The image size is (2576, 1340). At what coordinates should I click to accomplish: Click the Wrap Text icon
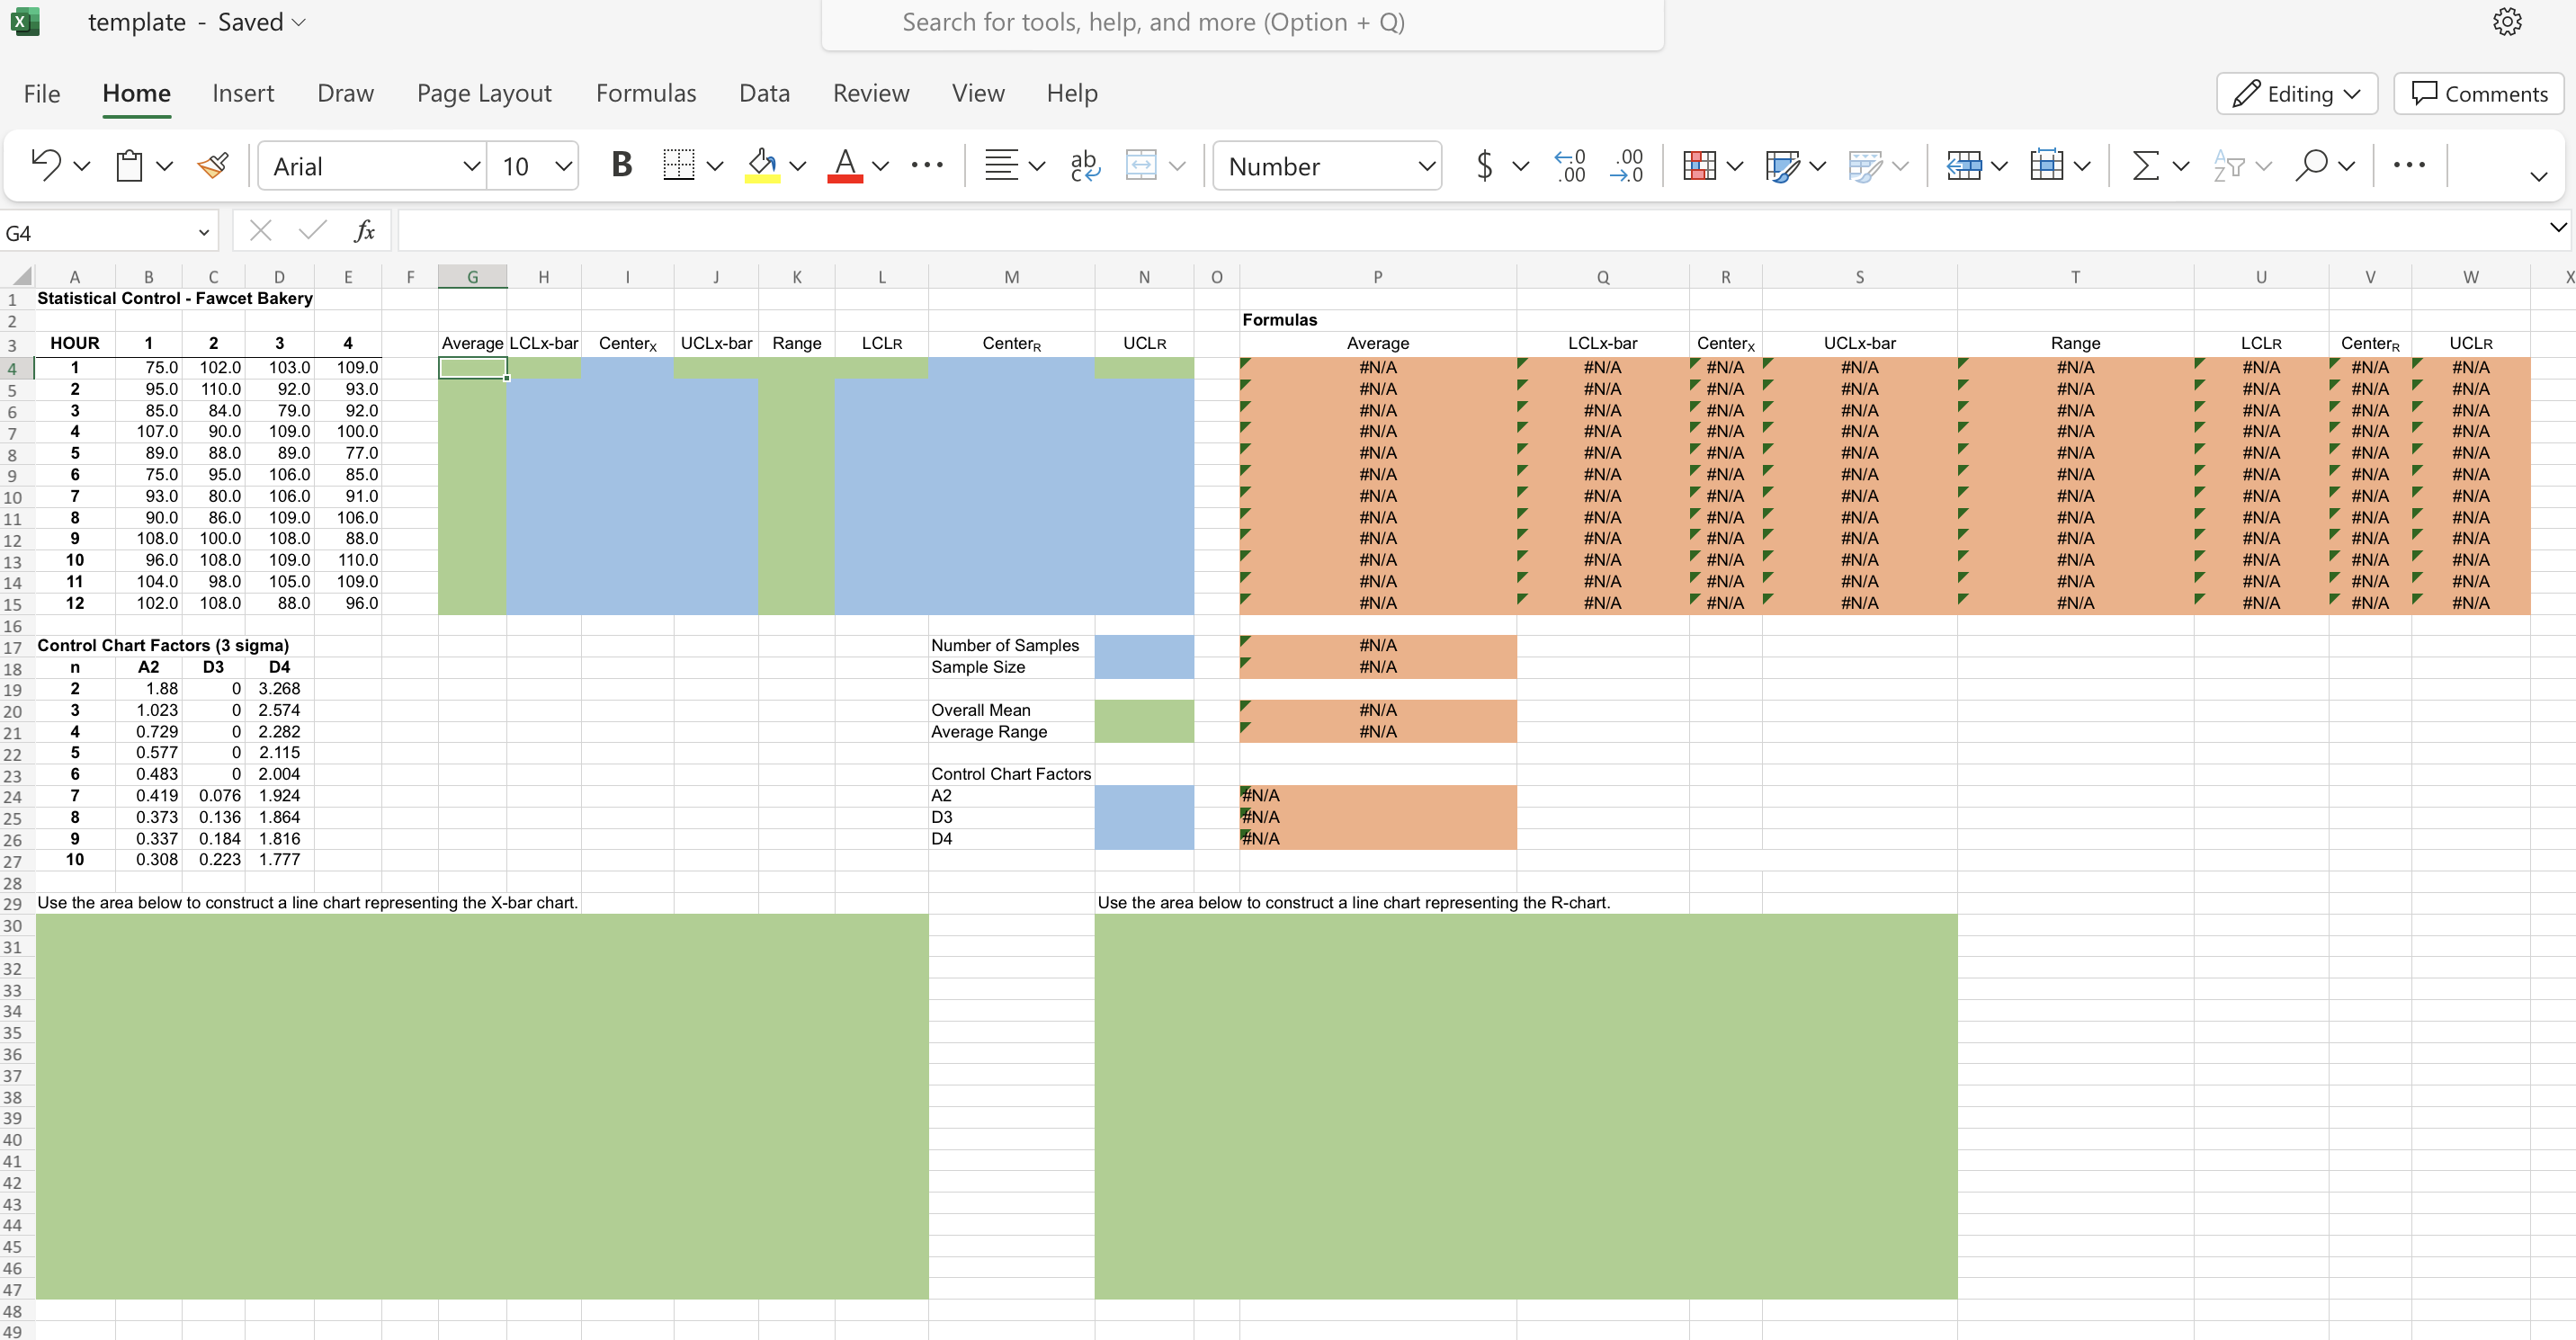pos(1084,165)
